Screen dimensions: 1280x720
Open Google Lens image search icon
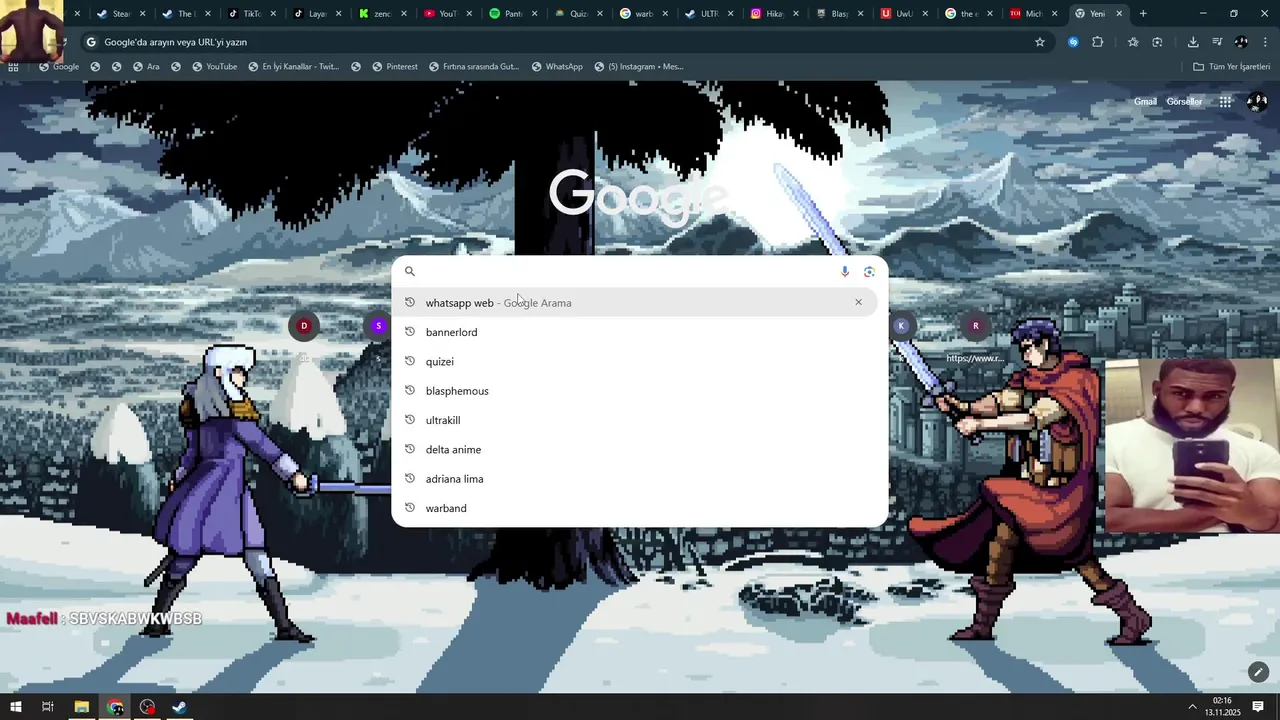869,271
